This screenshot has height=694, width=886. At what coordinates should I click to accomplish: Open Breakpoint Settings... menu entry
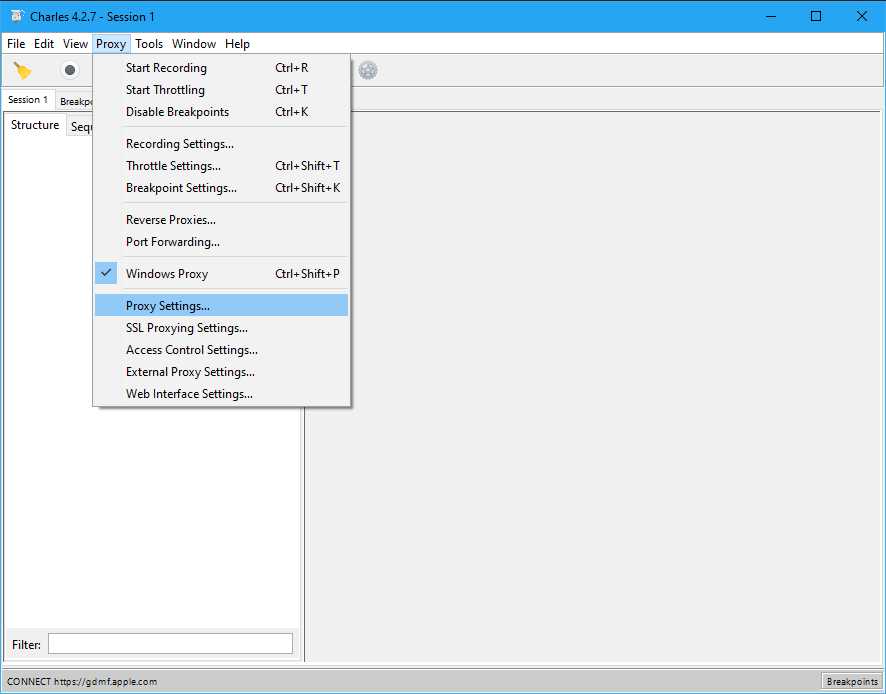pos(222,188)
